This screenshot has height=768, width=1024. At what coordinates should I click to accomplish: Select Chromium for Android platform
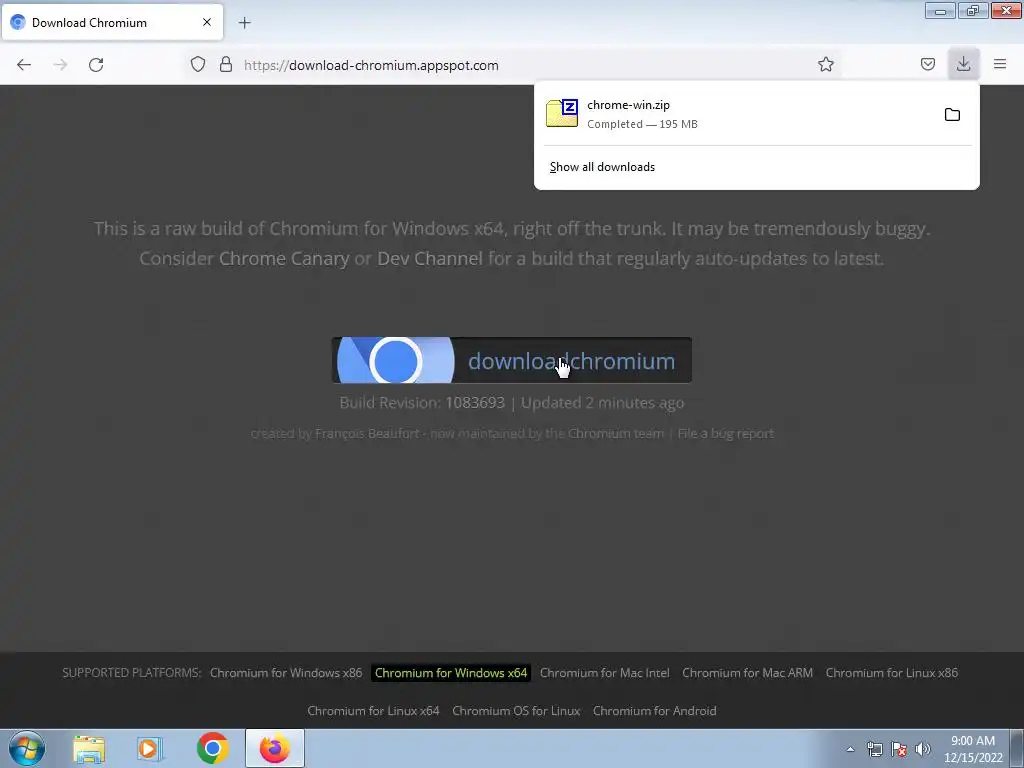pyautogui.click(x=654, y=711)
